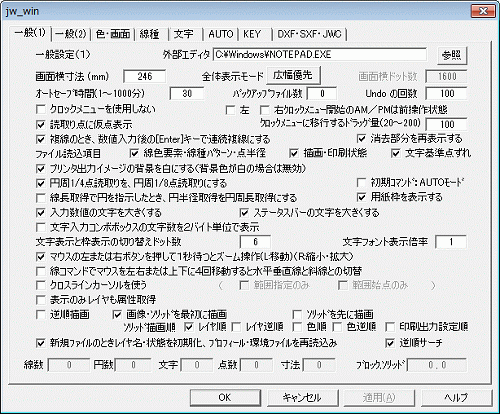Toggle 右クロックメニュー開始のAM/PM checkbox
500x414 pixels.
click(x=265, y=110)
